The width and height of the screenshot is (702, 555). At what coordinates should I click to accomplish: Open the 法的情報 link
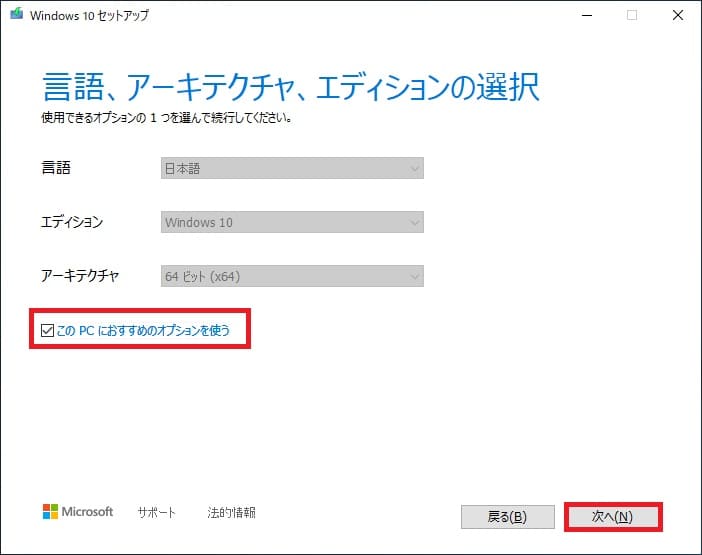[231, 512]
